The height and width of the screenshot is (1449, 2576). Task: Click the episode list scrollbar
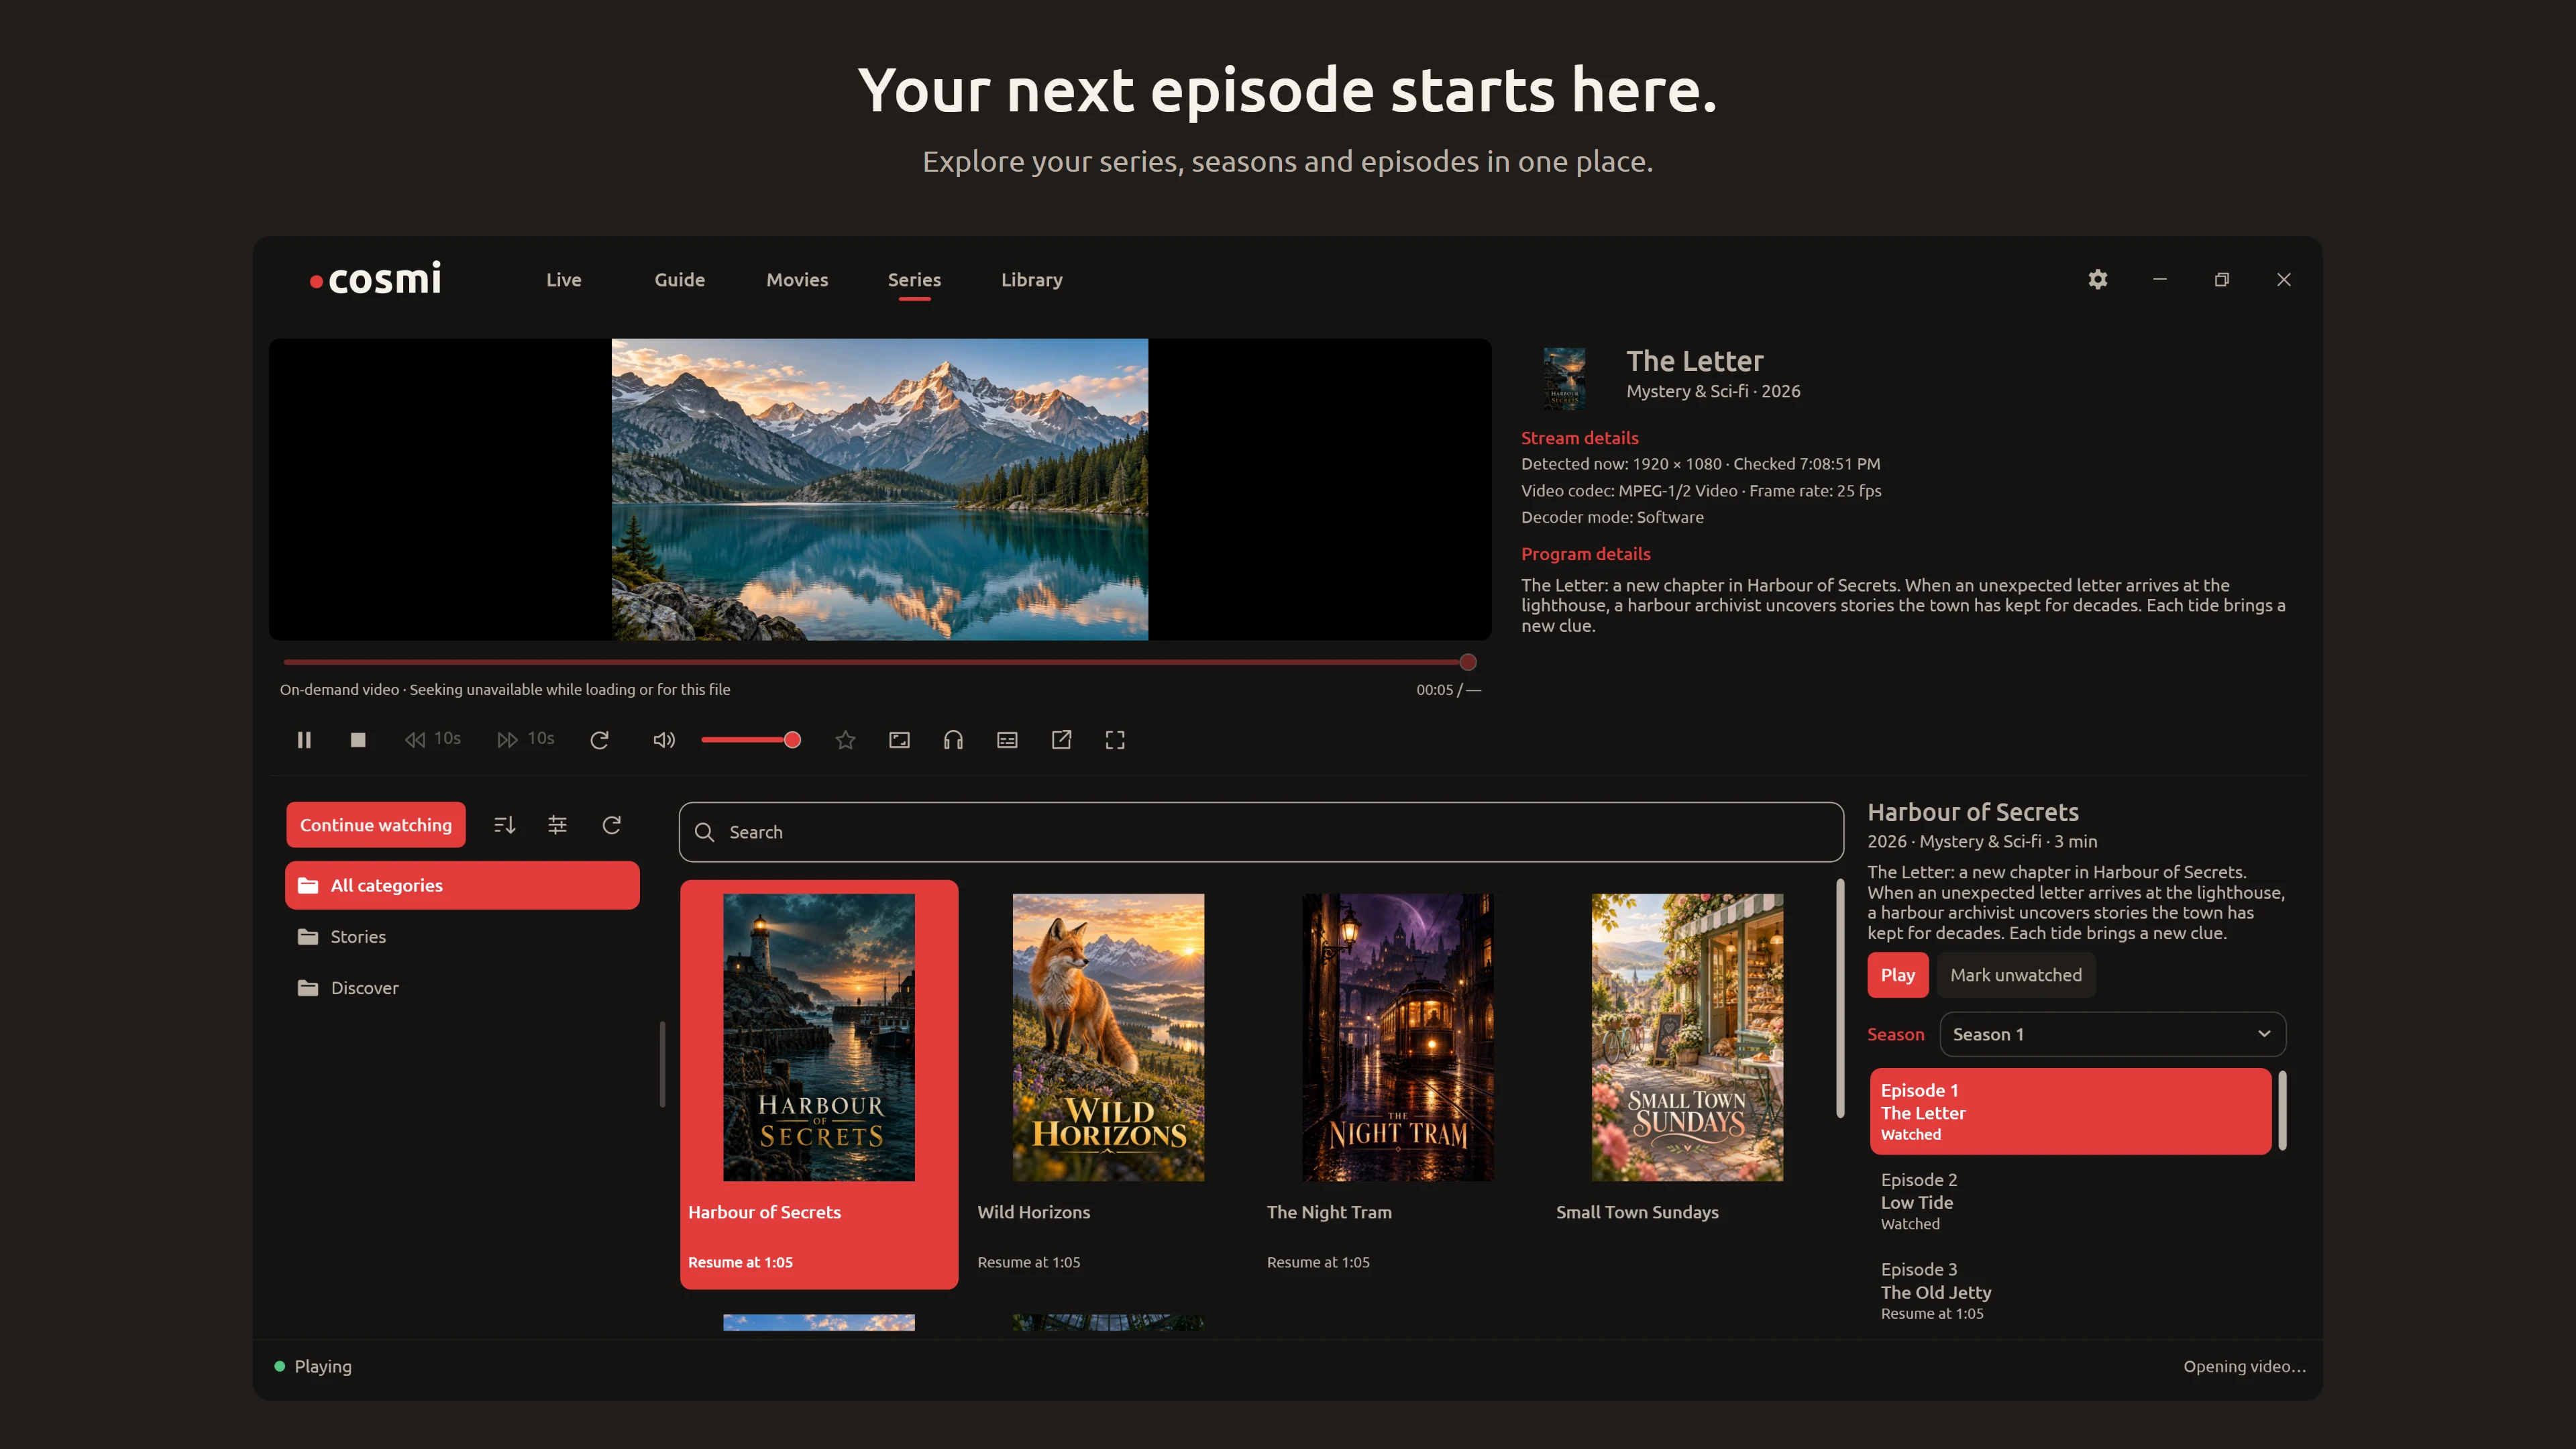[2282, 1111]
